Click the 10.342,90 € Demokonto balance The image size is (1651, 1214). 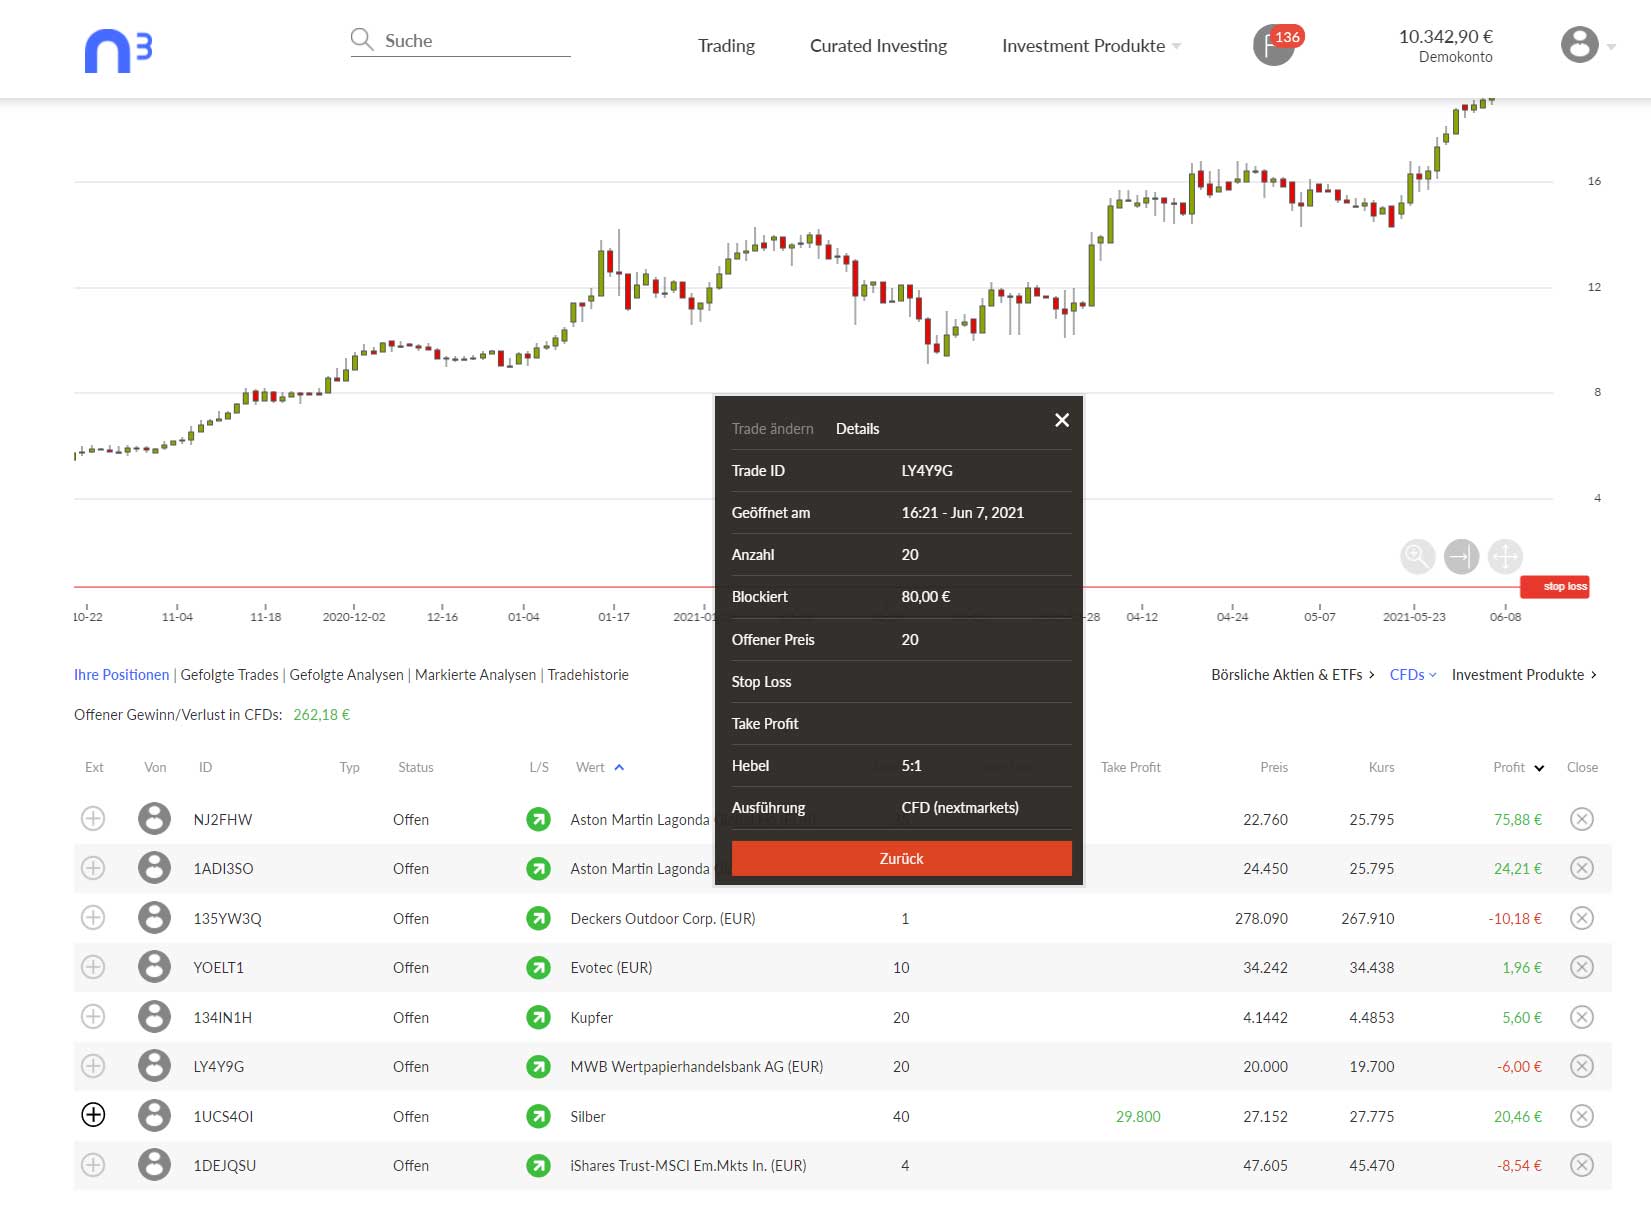pyautogui.click(x=1445, y=46)
